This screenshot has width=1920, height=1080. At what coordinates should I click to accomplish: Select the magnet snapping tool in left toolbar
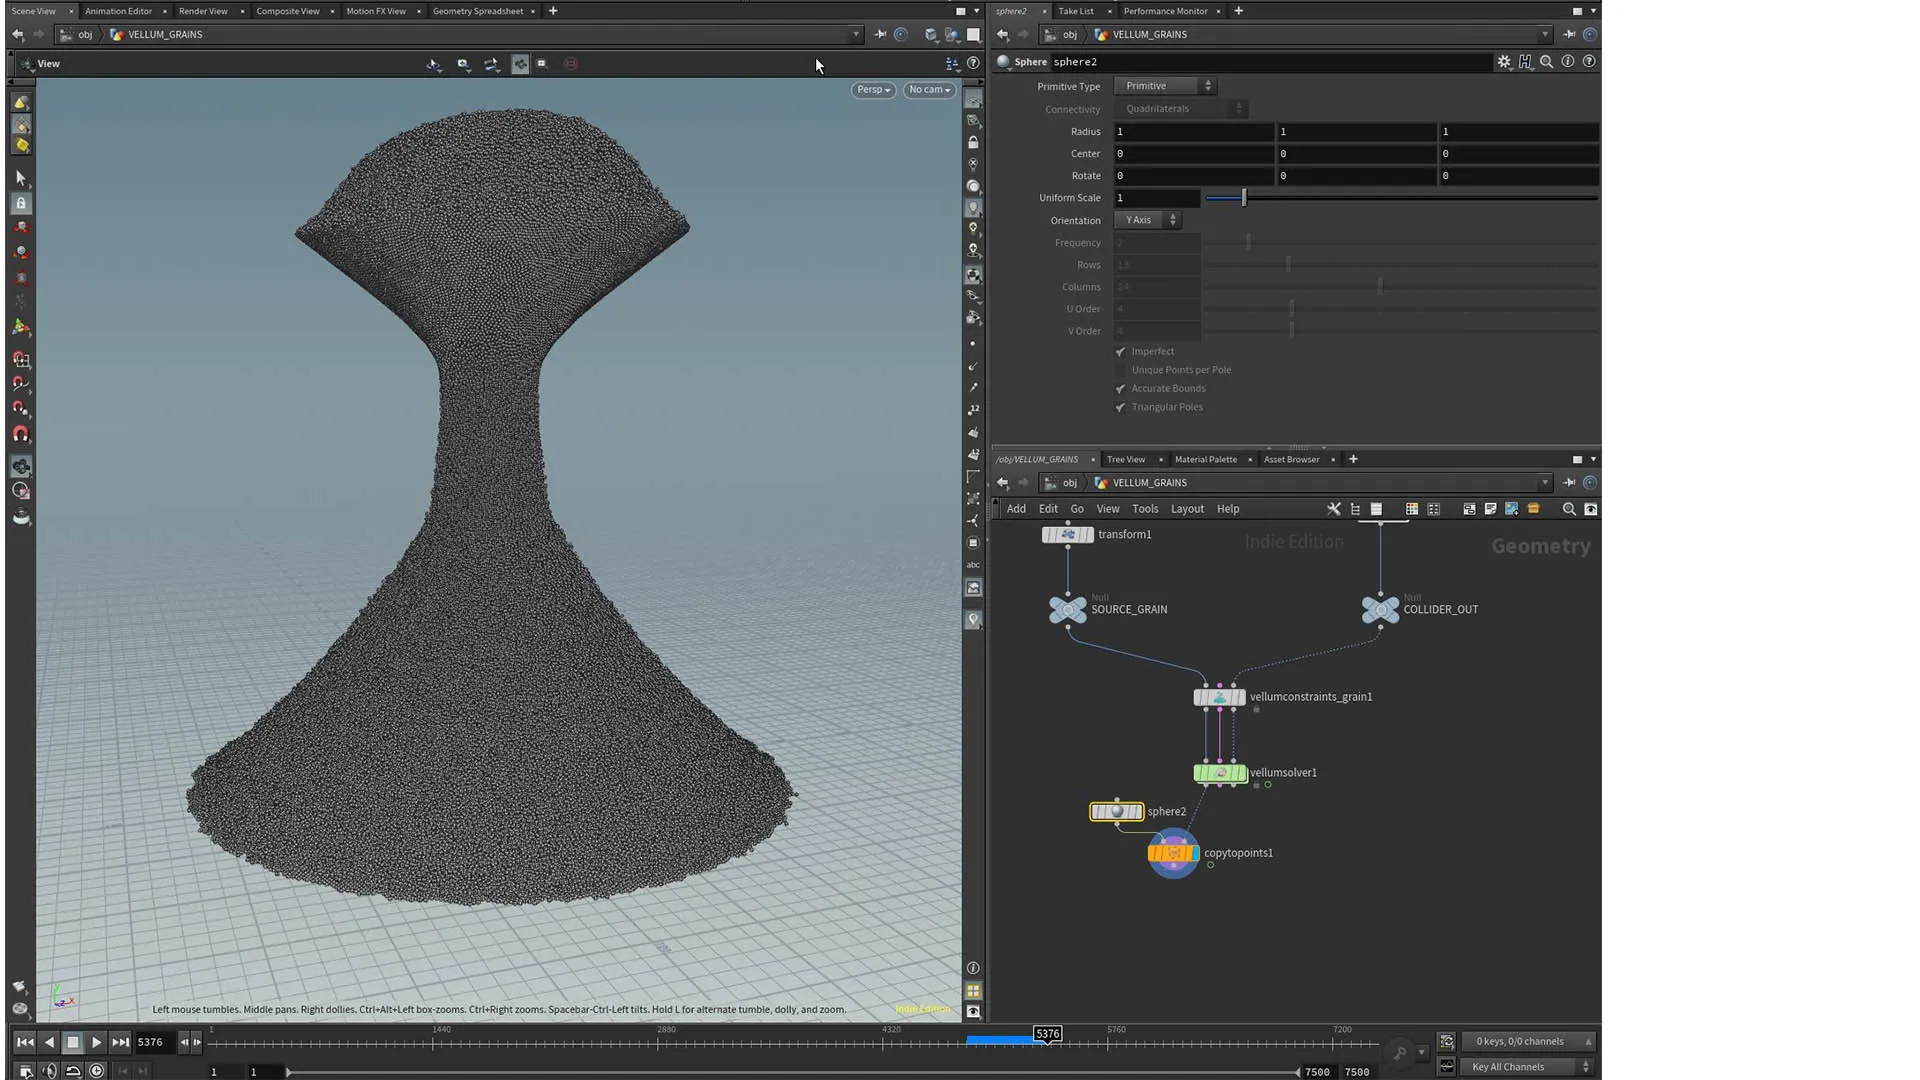[x=21, y=434]
